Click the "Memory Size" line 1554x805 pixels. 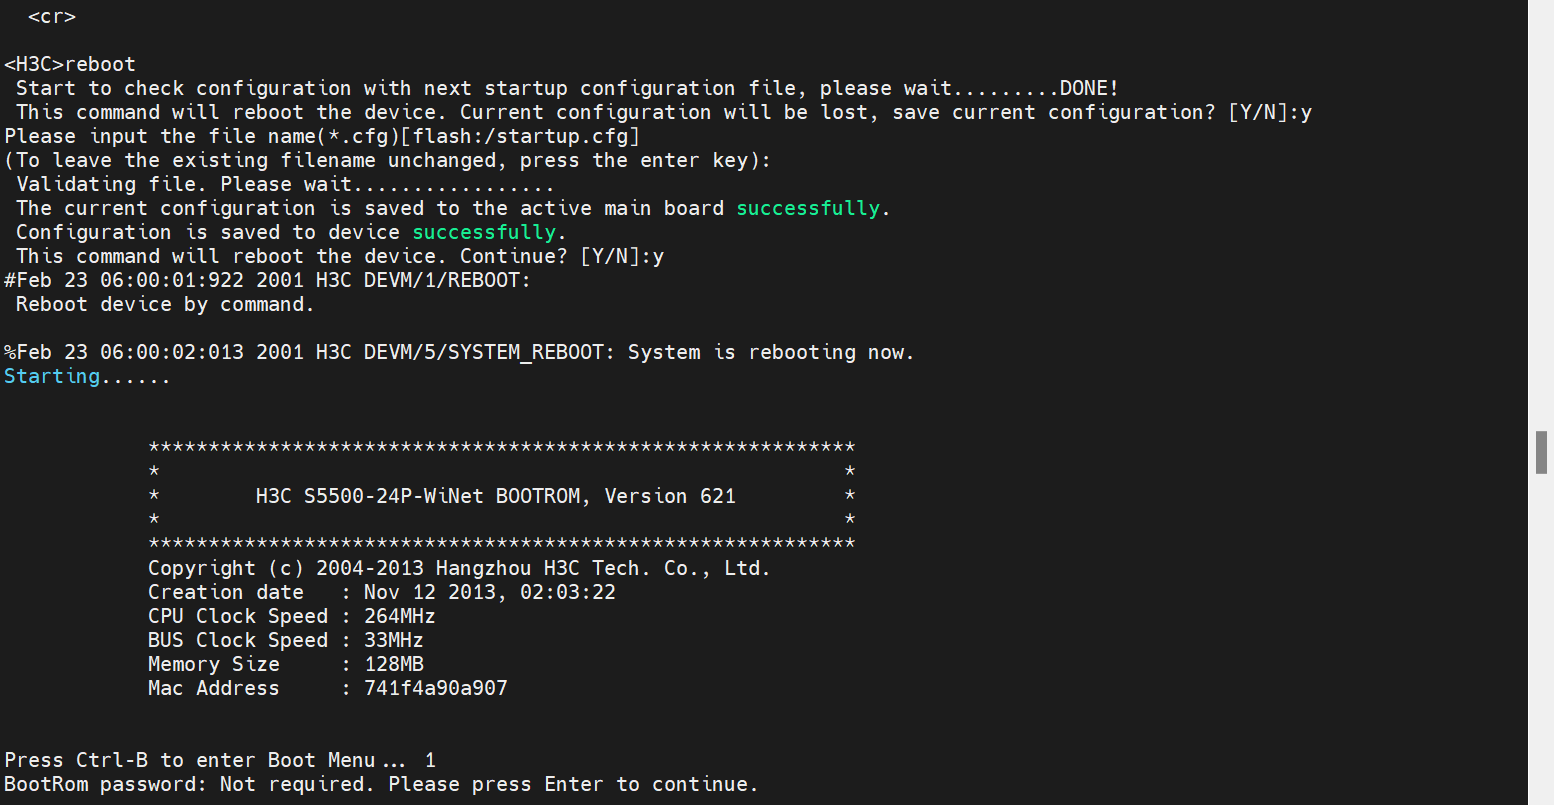tap(285, 665)
